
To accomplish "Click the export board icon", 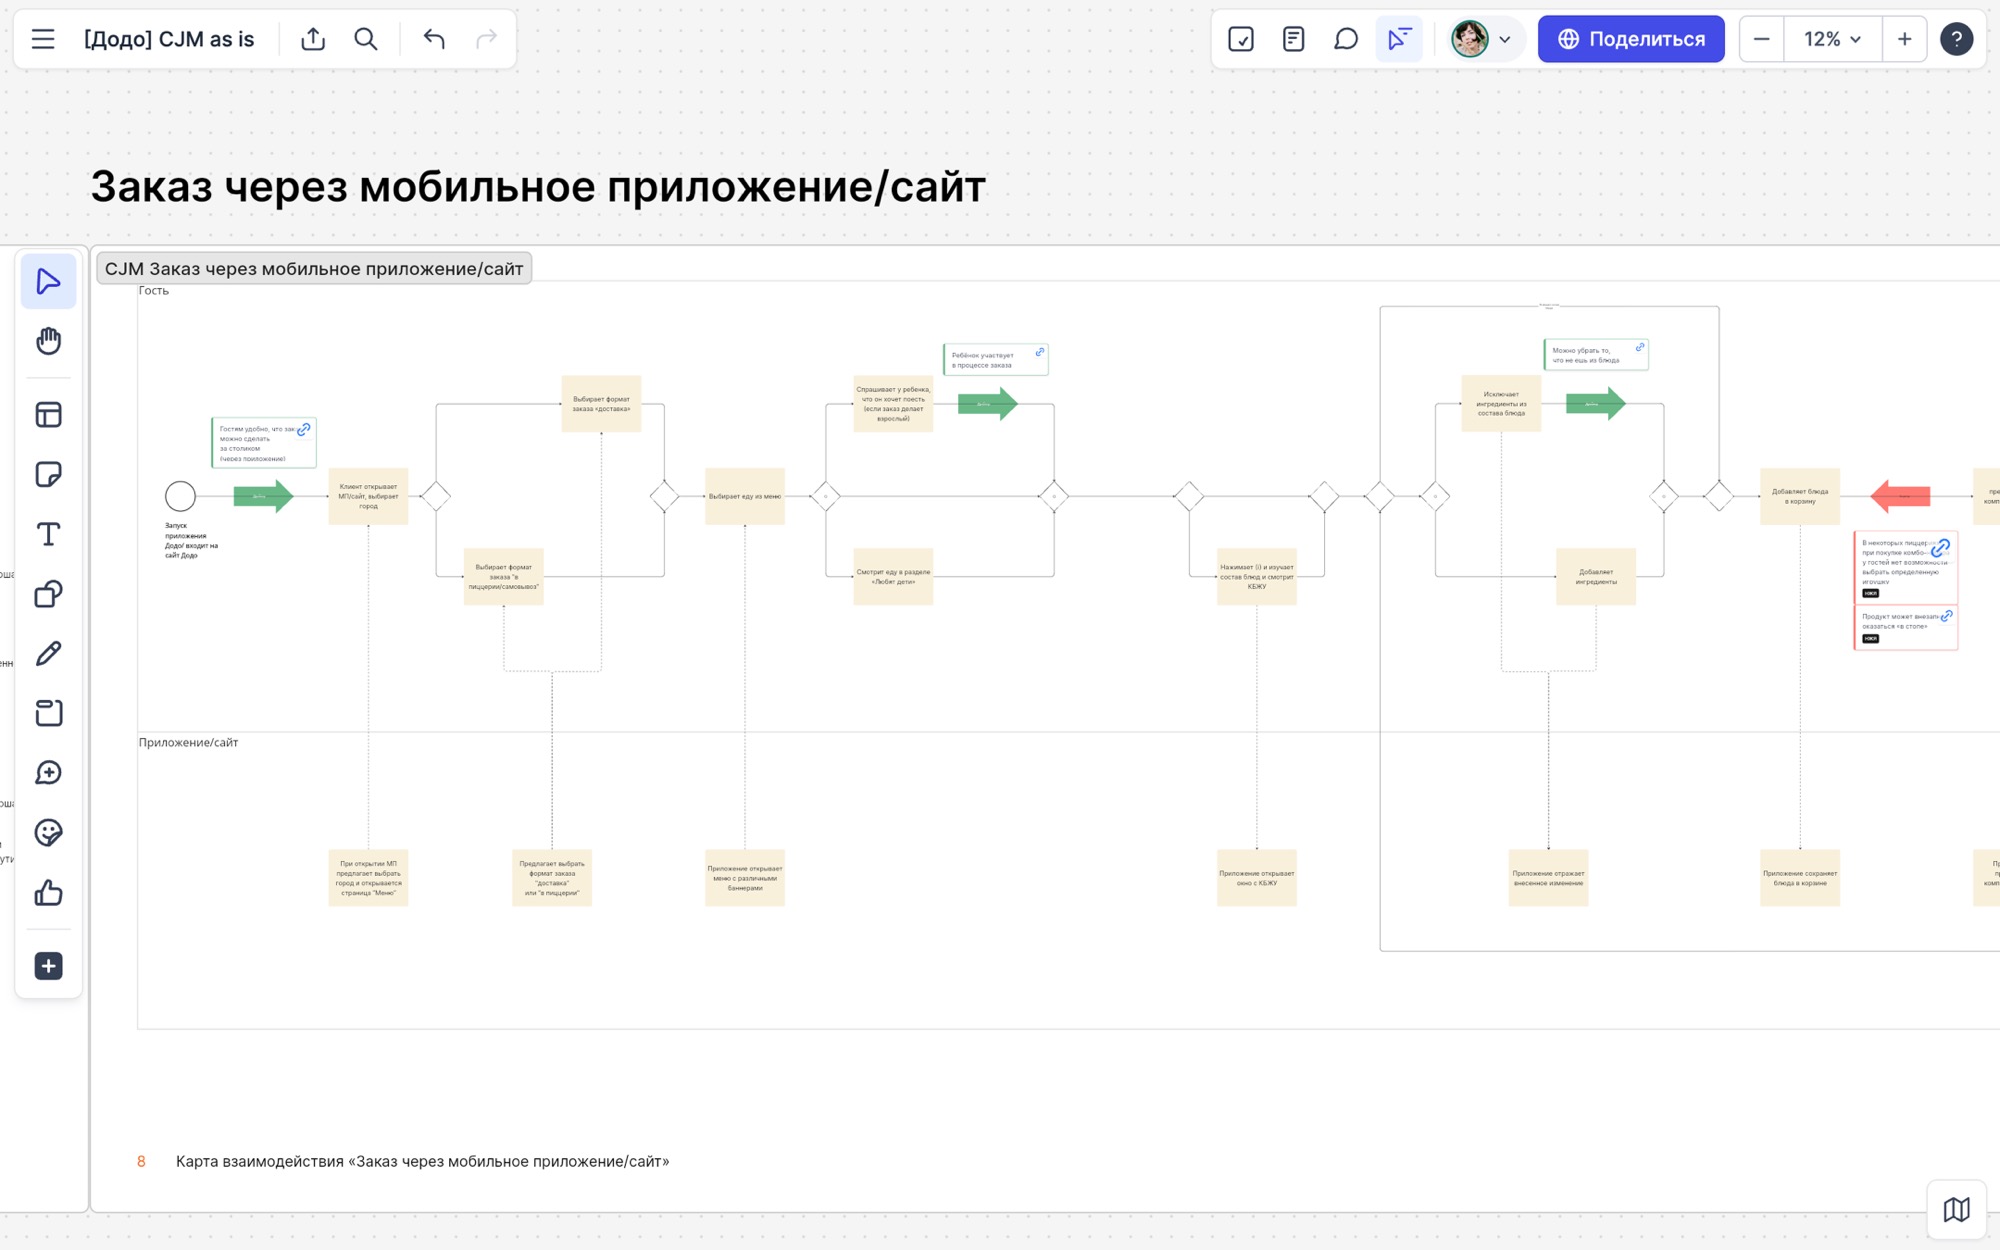I will pos(313,39).
